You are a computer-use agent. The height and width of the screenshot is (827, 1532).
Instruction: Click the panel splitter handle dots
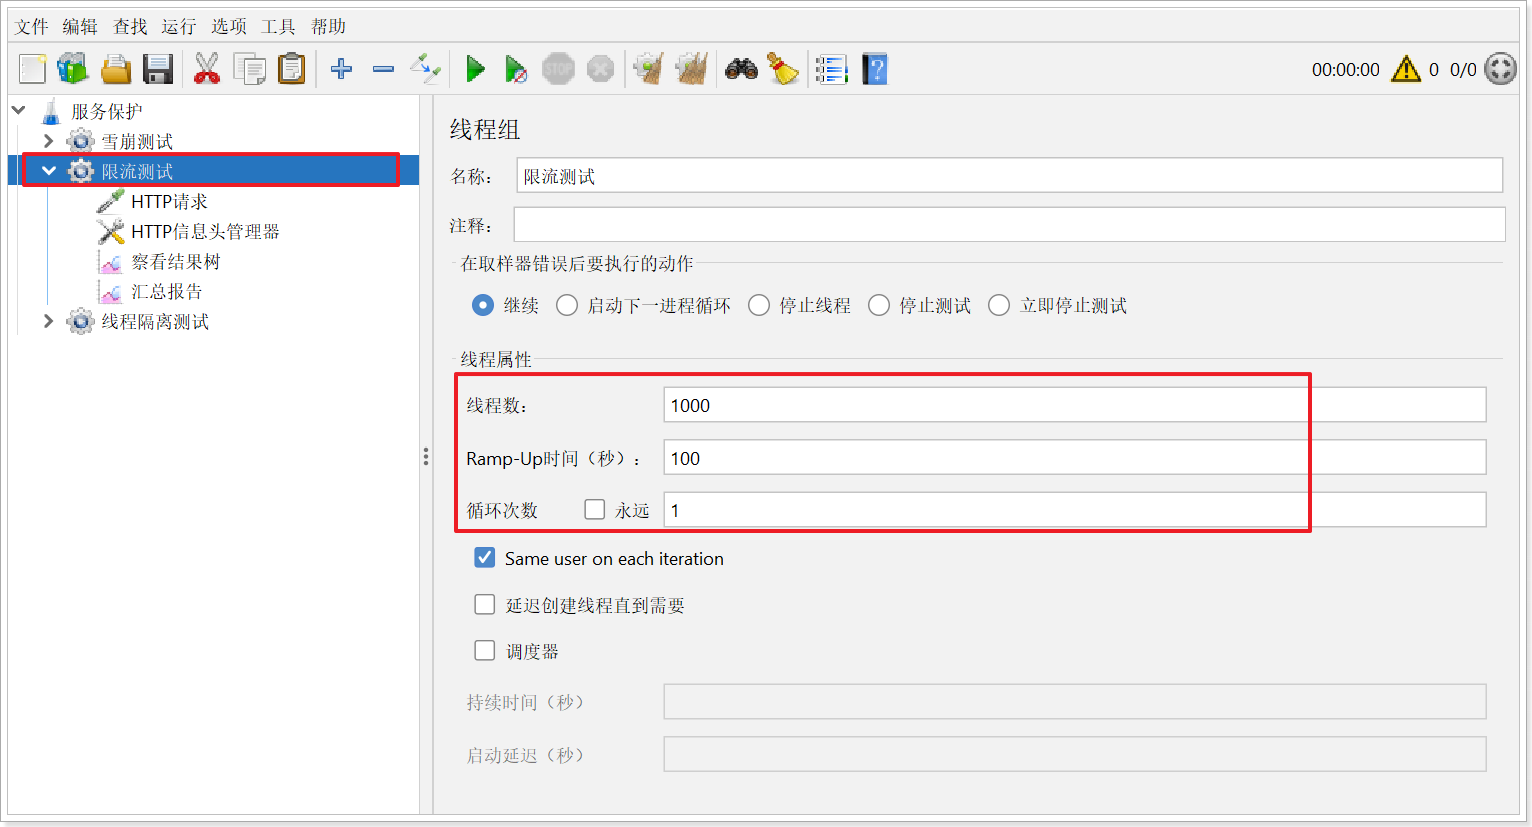point(426,457)
